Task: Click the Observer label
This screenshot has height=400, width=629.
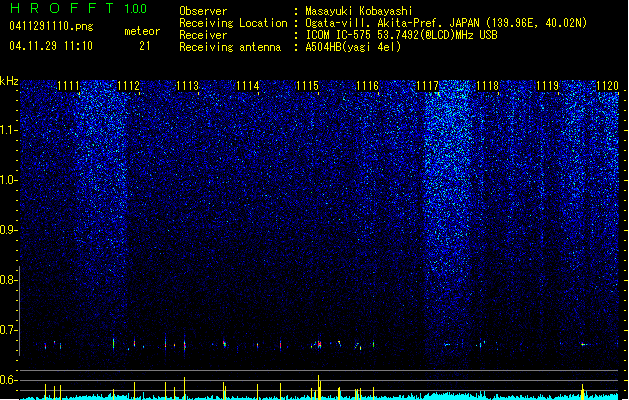Action: [x=203, y=11]
